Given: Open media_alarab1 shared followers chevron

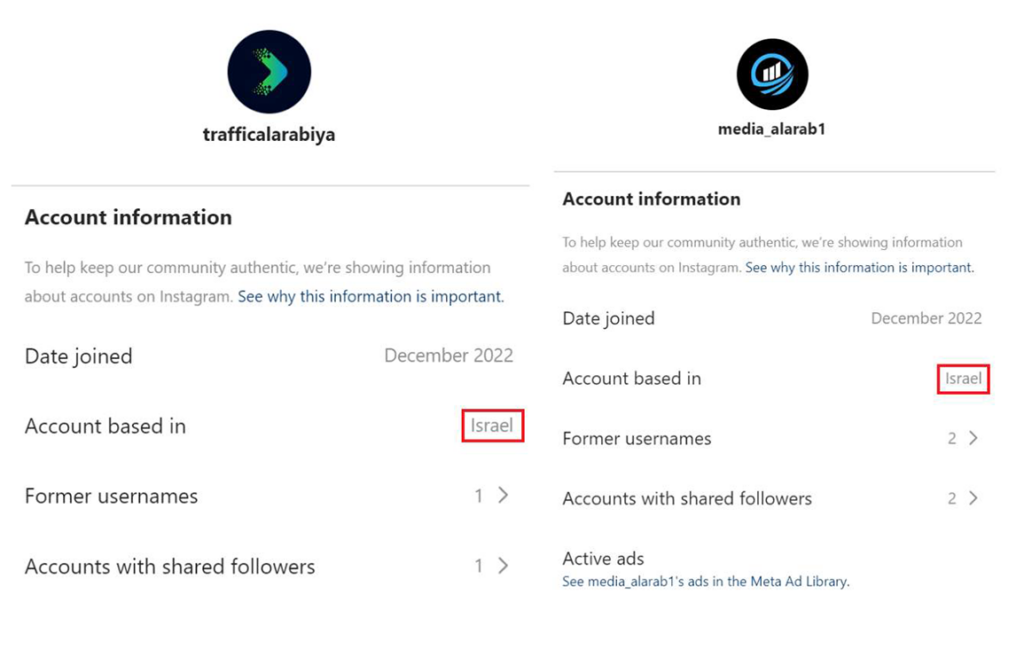Looking at the screenshot, I should tap(973, 498).
